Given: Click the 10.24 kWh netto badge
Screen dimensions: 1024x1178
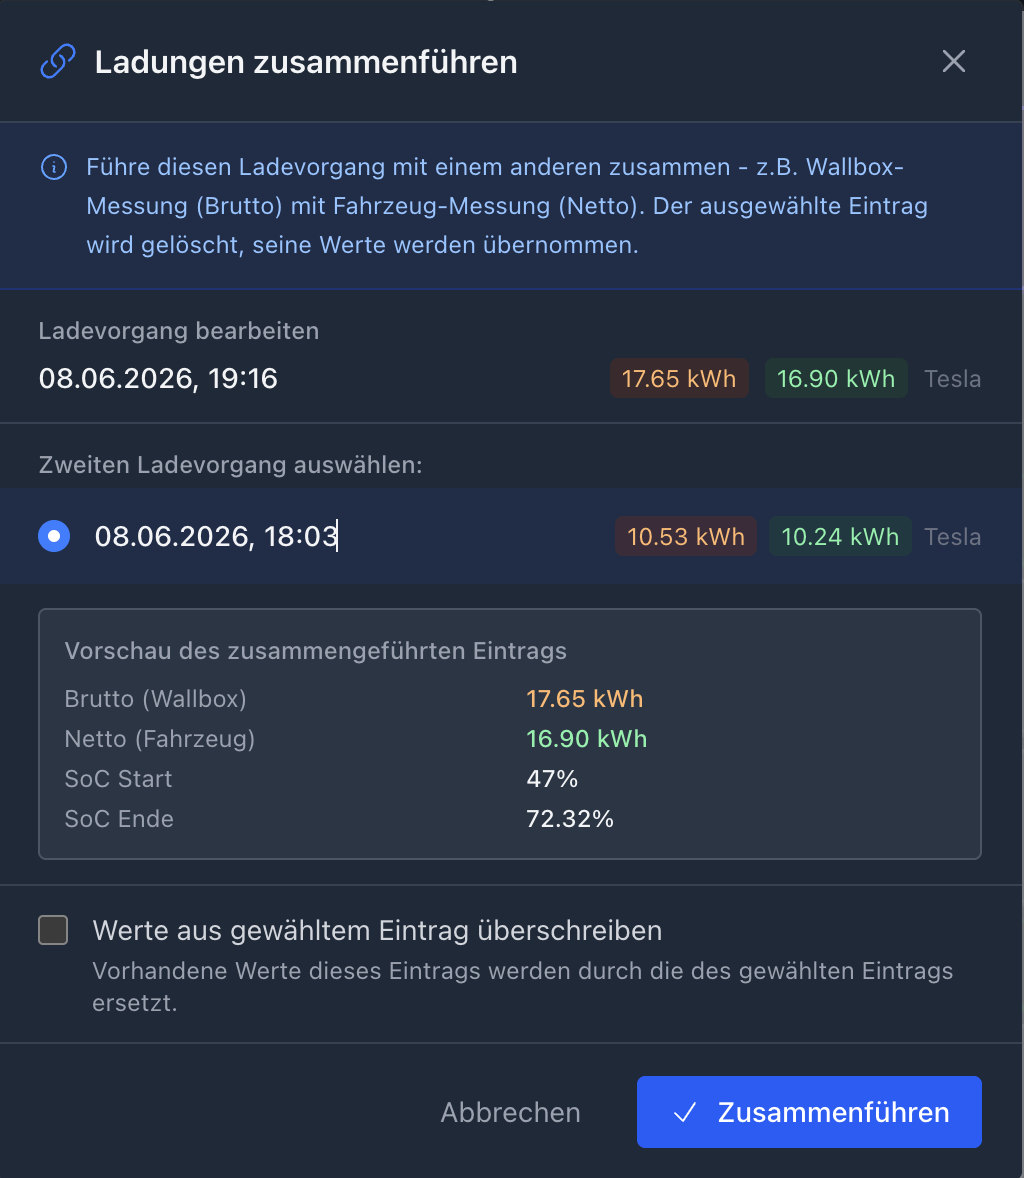Looking at the screenshot, I should click(840, 536).
